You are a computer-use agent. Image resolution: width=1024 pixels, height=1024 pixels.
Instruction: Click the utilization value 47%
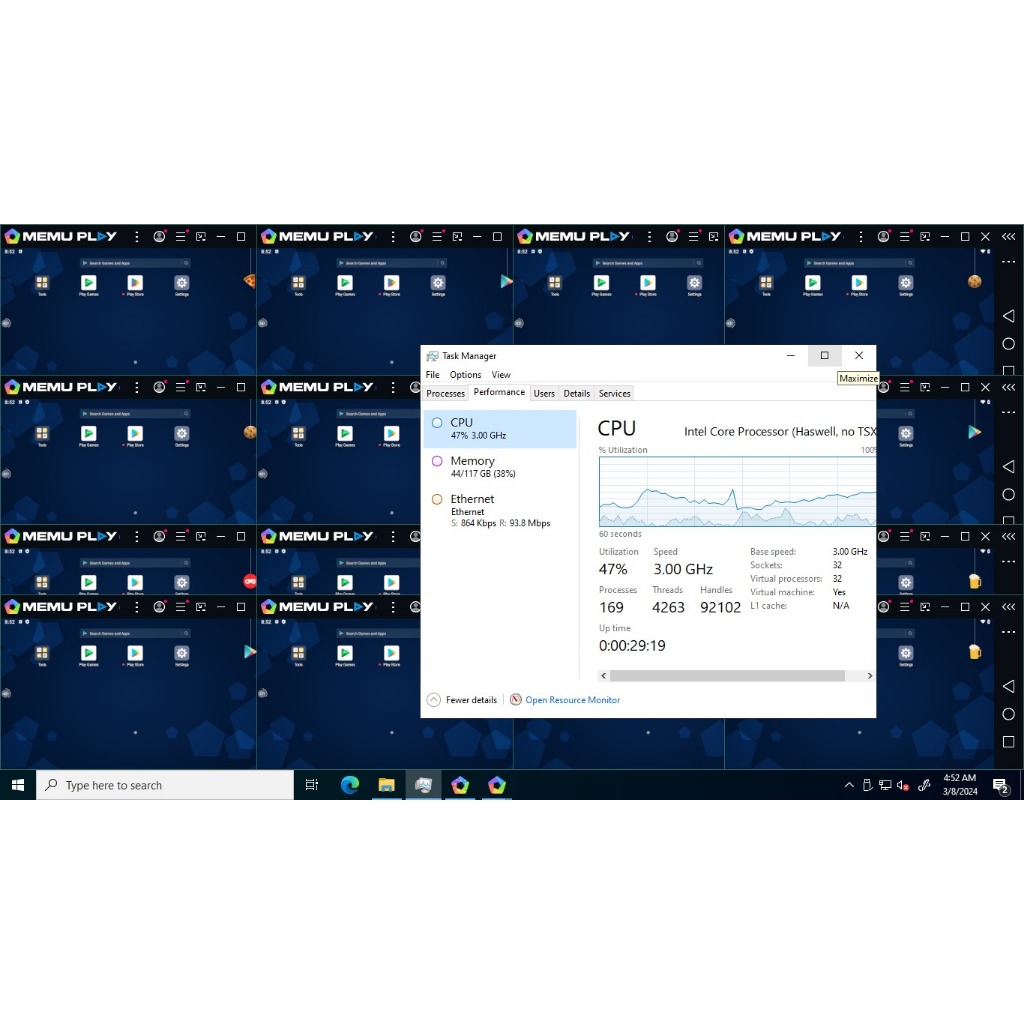pos(613,569)
